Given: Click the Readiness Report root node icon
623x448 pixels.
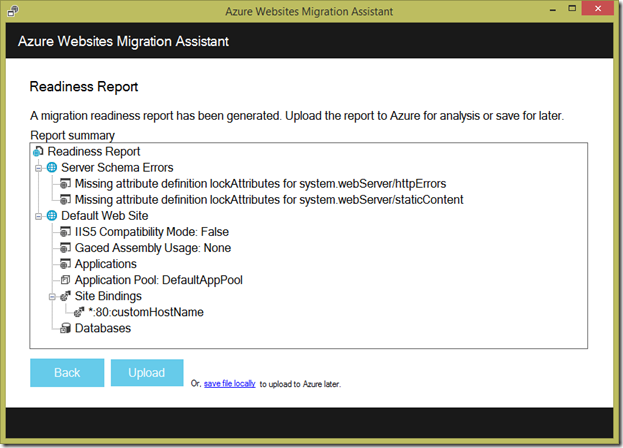Looking at the screenshot, I should 39,151.
